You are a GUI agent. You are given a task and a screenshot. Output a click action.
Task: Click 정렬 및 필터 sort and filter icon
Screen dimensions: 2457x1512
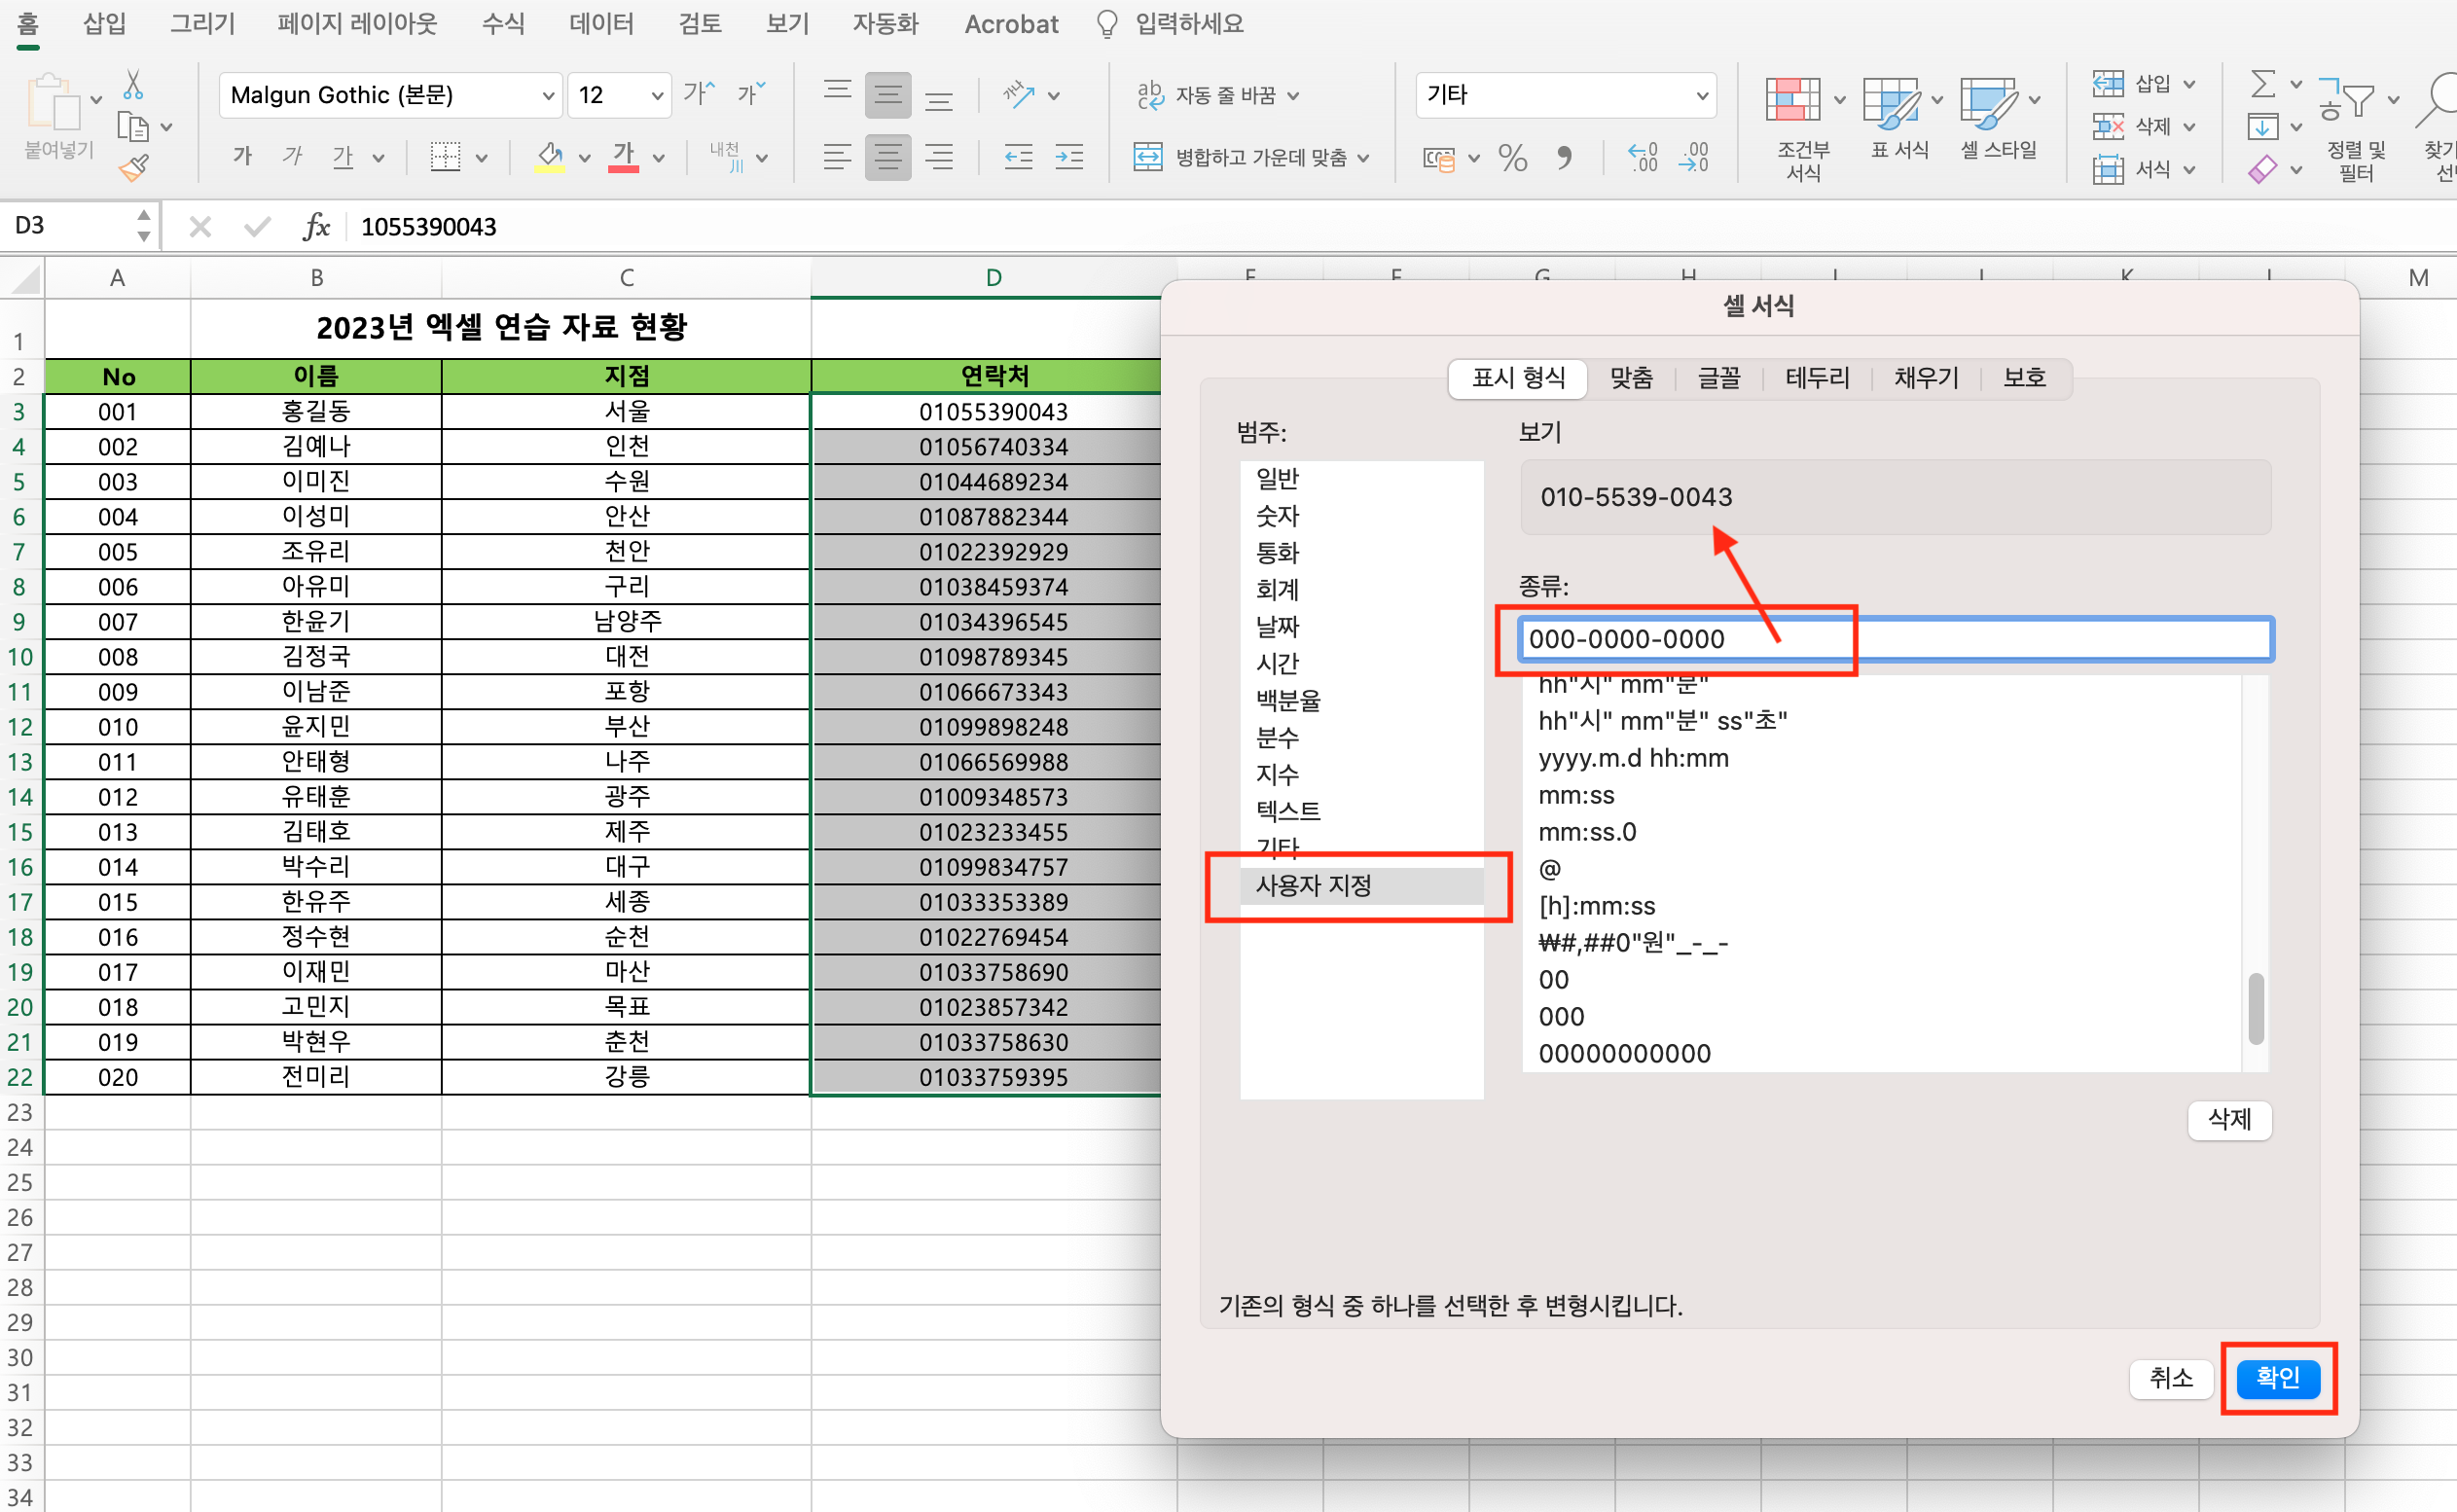(2356, 128)
